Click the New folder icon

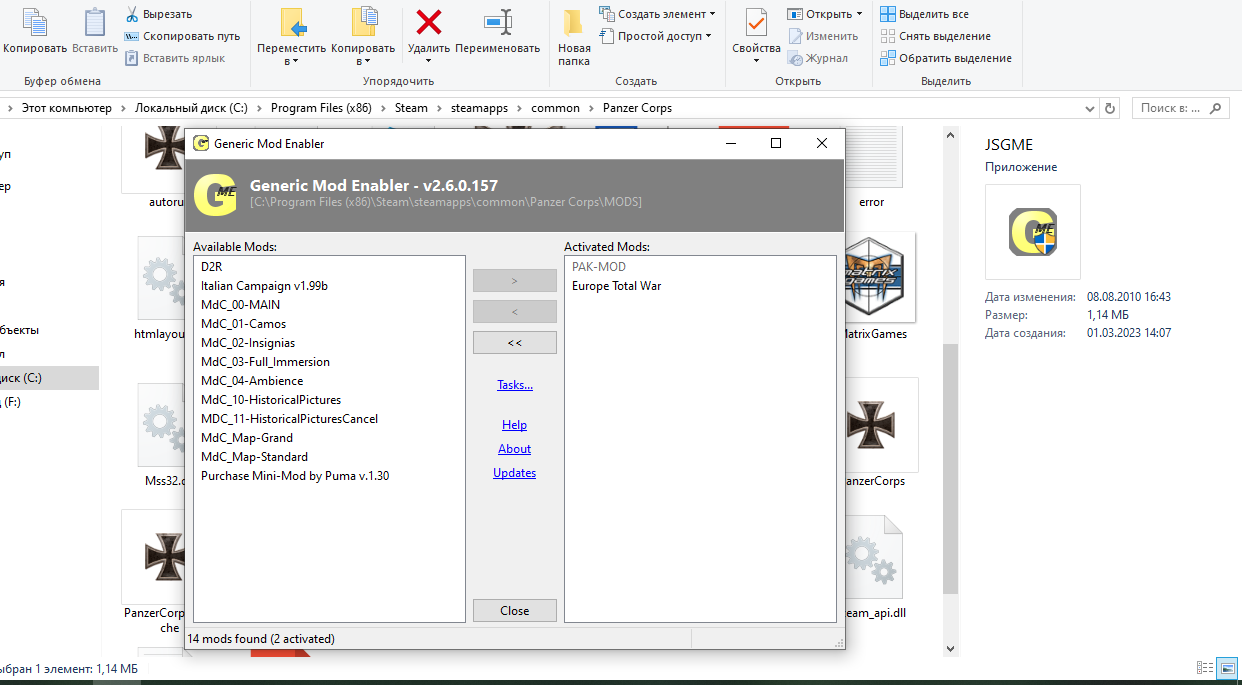pyautogui.click(x=573, y=23)
